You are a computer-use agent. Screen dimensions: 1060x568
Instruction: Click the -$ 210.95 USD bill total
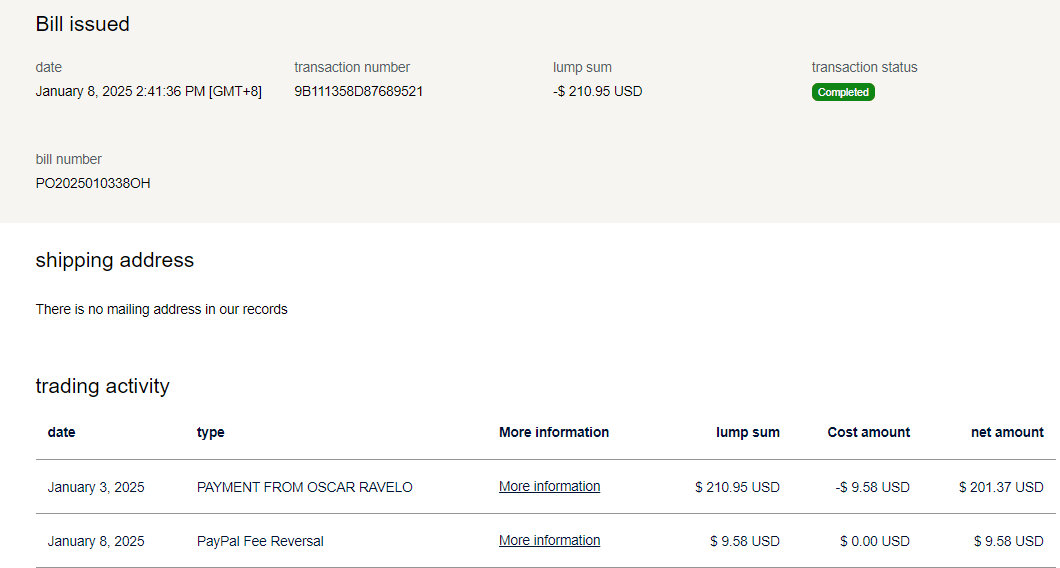click(x=597, y=91)
